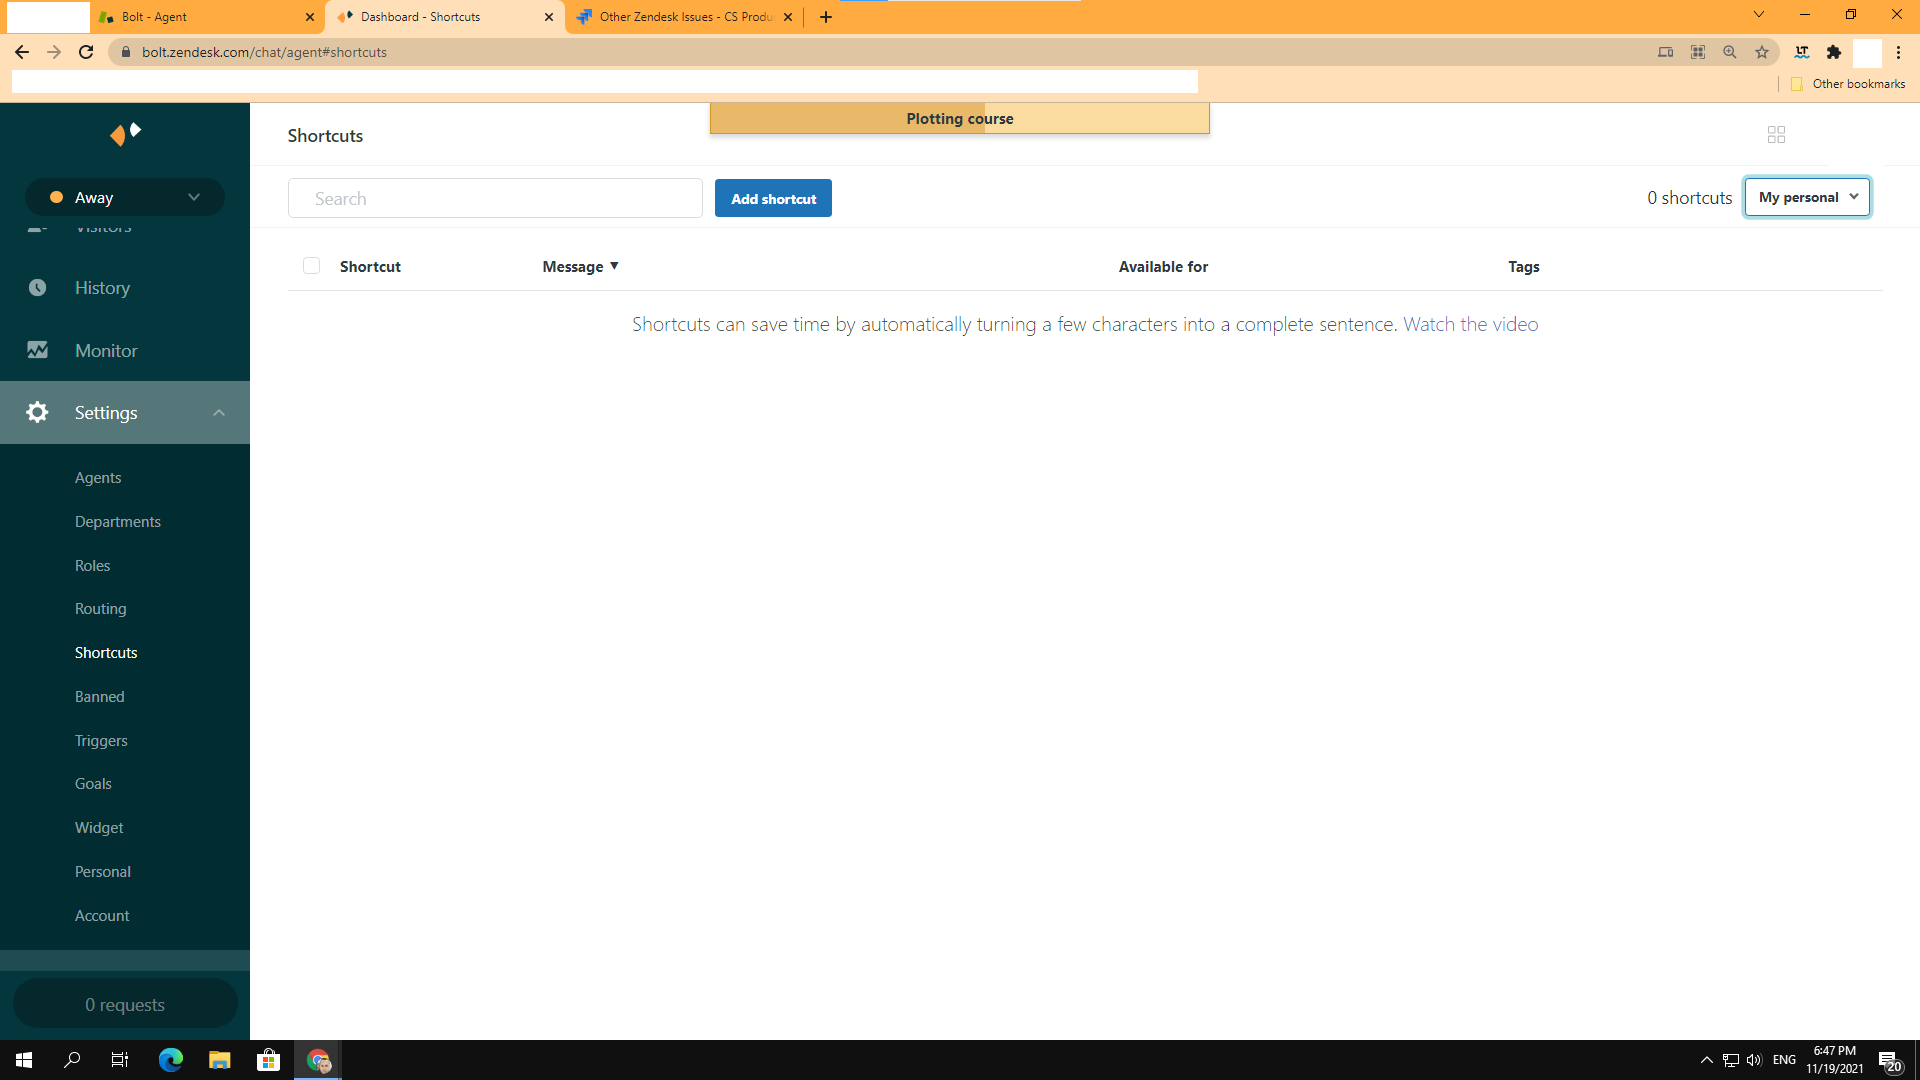The image size is (1920, 1080).
Task: Open browser extensions puzzle icon
Action: pos(1833,52)
